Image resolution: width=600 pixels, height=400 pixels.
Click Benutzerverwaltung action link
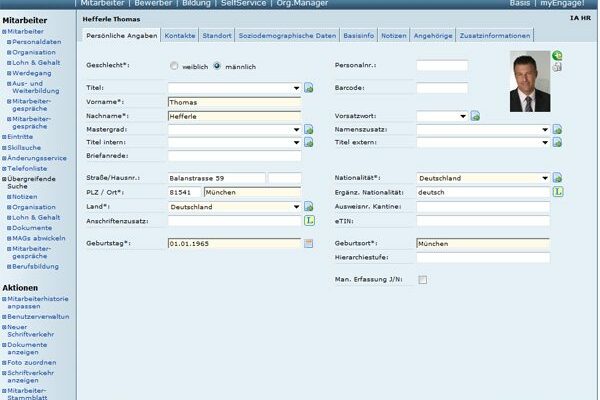(x=38, y=317)
